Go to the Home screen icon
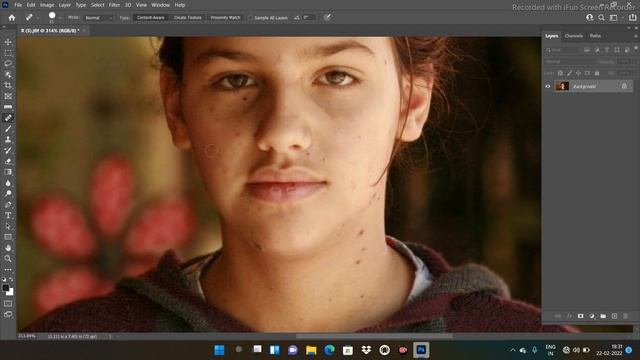This screenshot has width=640, height=360. coord(12,18)
